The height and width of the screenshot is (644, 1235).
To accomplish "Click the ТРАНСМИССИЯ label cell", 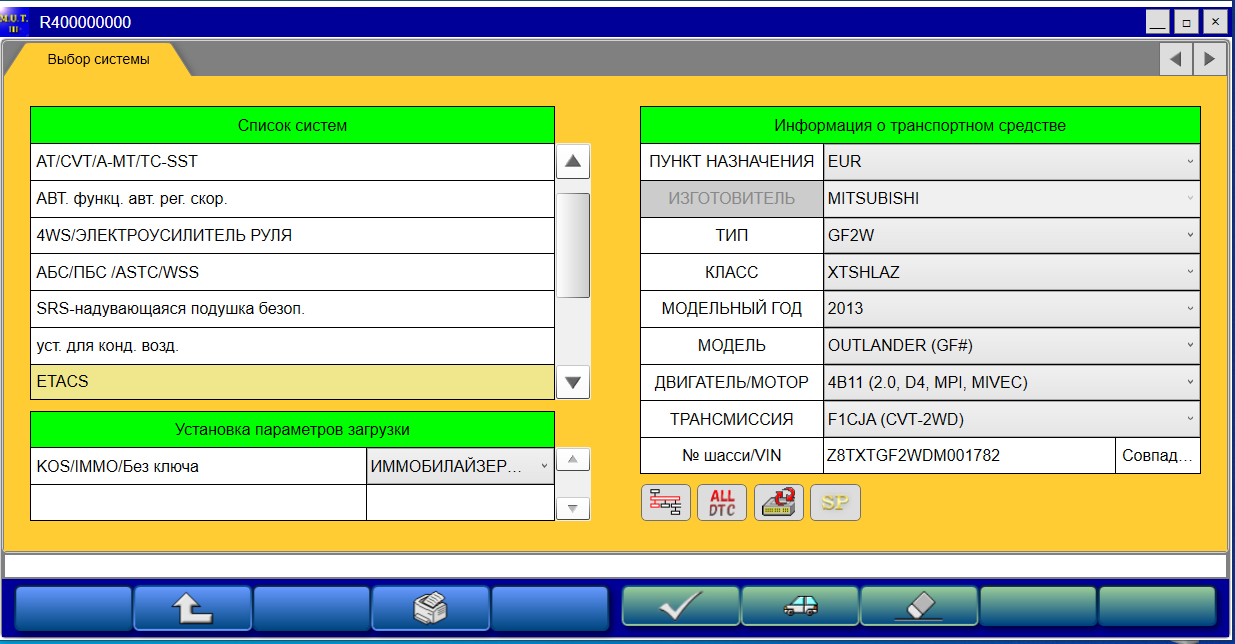I will coord(732,419).
